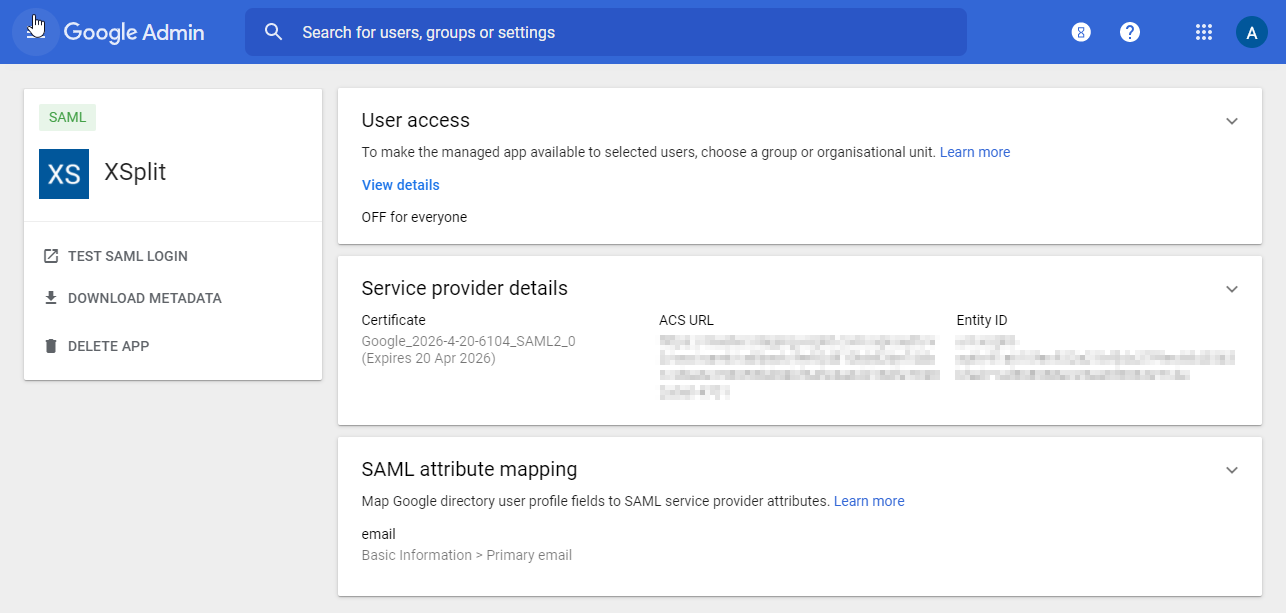
Task: Click the DOWNLOAD METADATA label
Action: (x=145, y=298)
